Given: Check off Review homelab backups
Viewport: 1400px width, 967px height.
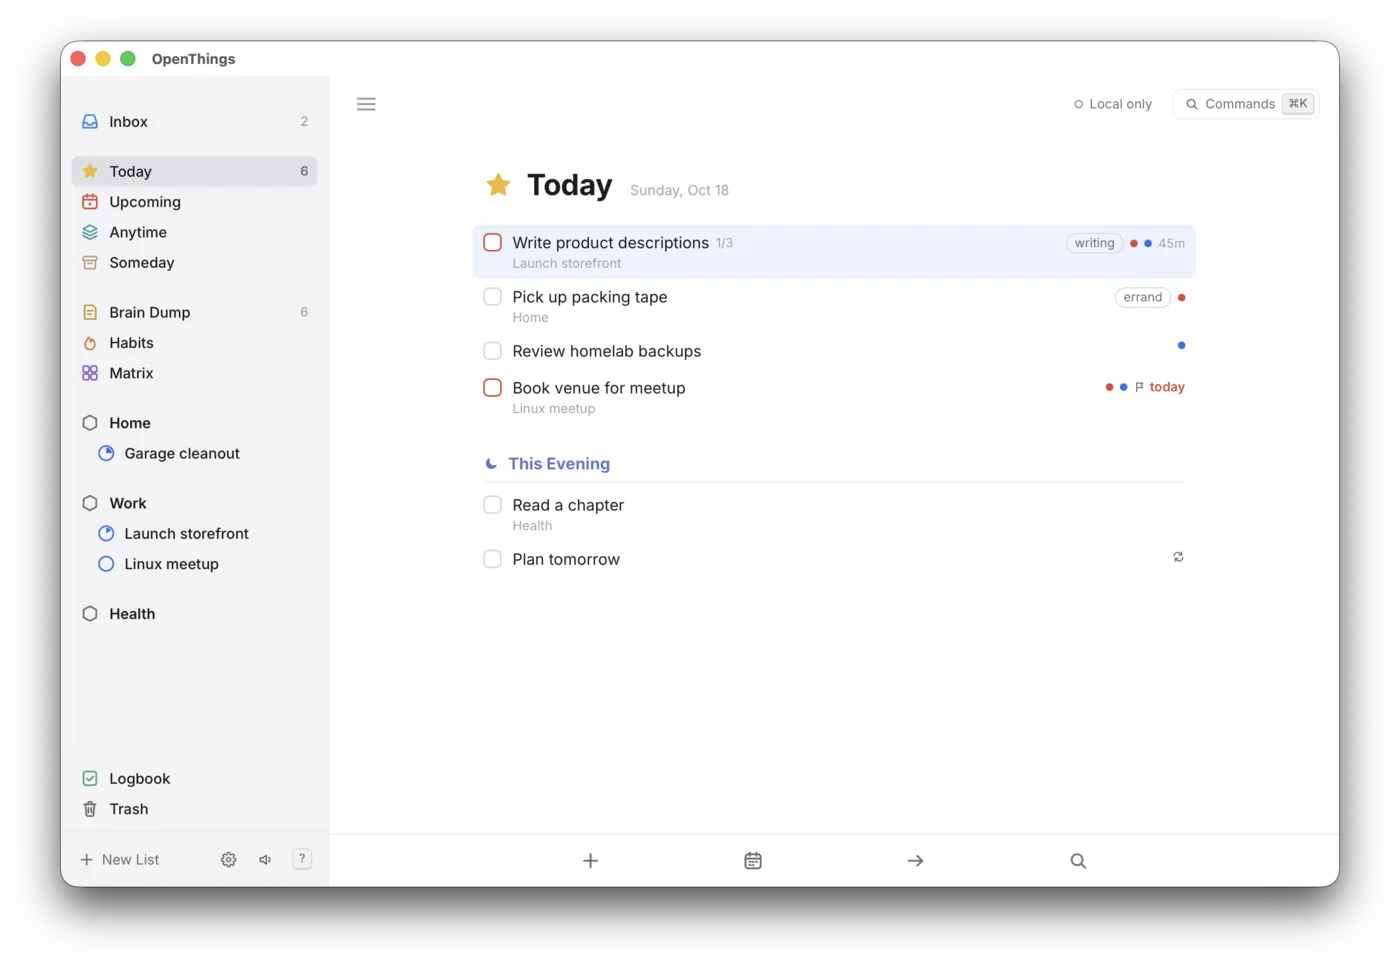Looking at the screenshot, I should [x=493, y=351].
